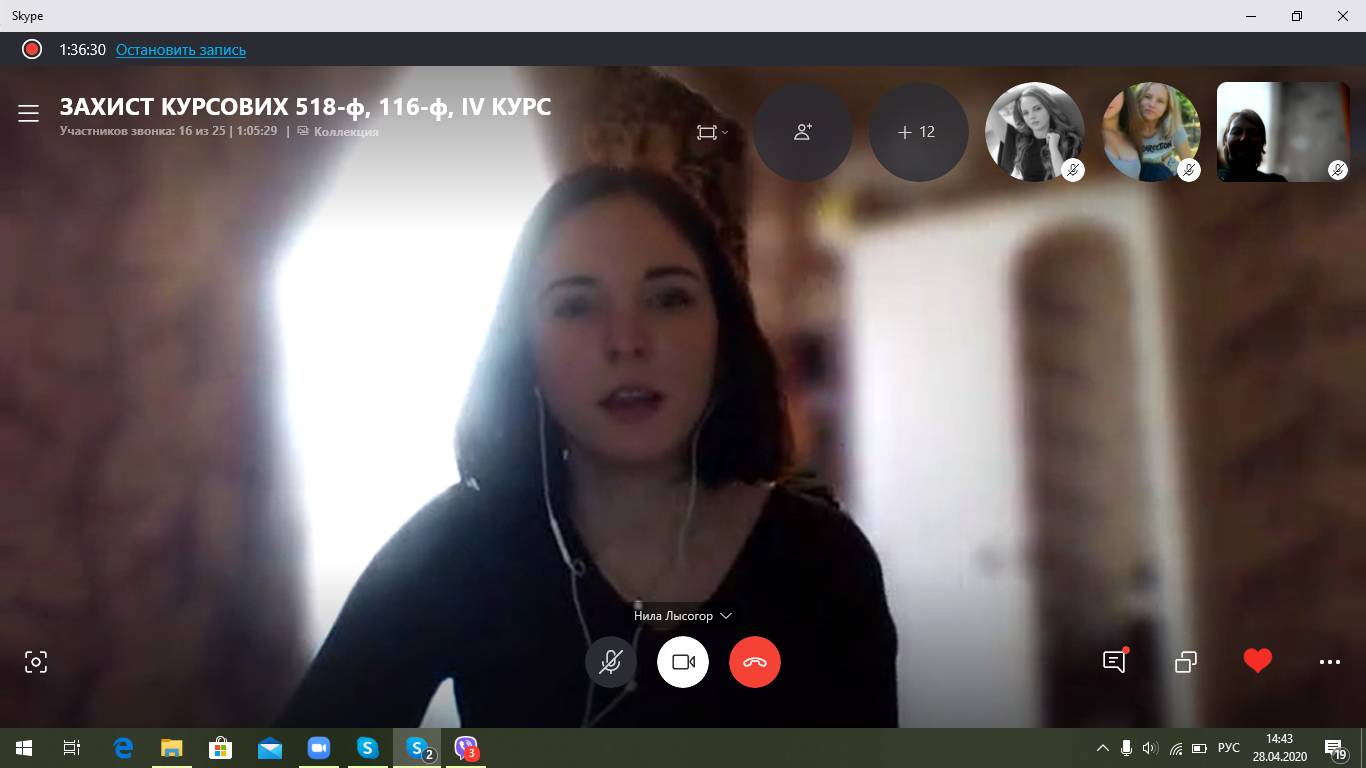Click the ЗАХИСТ КУРСОВИХ group call title
Image resolution: width=1366 pixels, height=768 pixels.
(x=305, y=107)
